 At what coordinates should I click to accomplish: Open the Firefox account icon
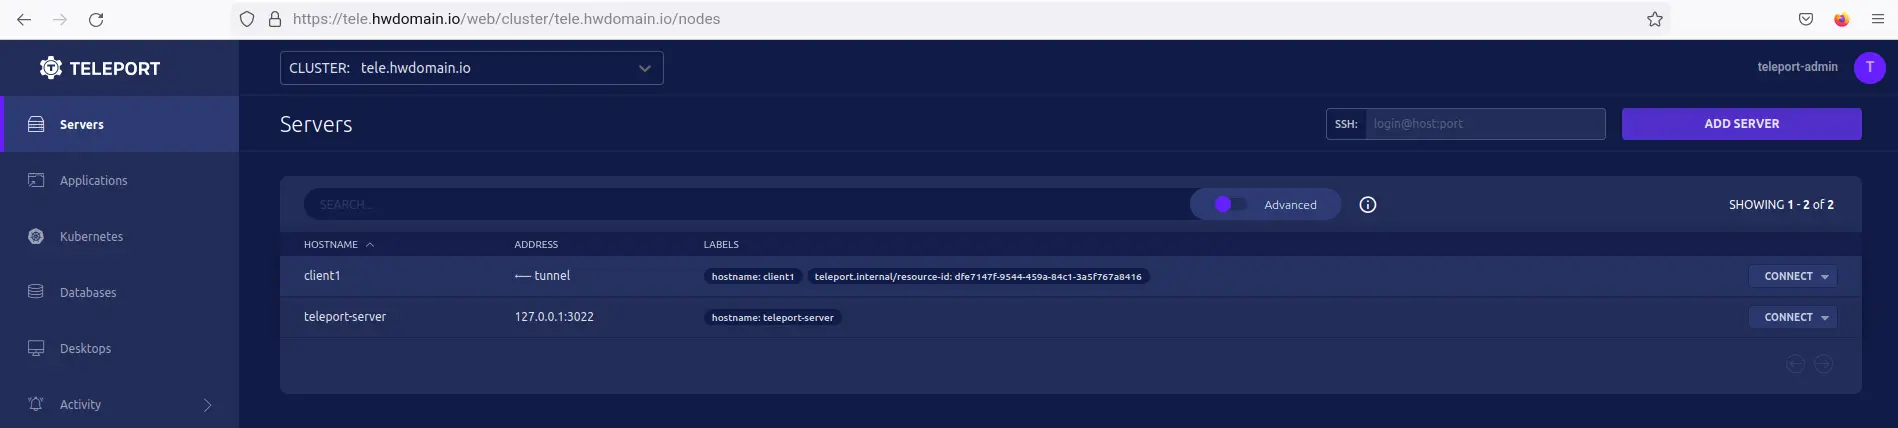pos(1842,19)
